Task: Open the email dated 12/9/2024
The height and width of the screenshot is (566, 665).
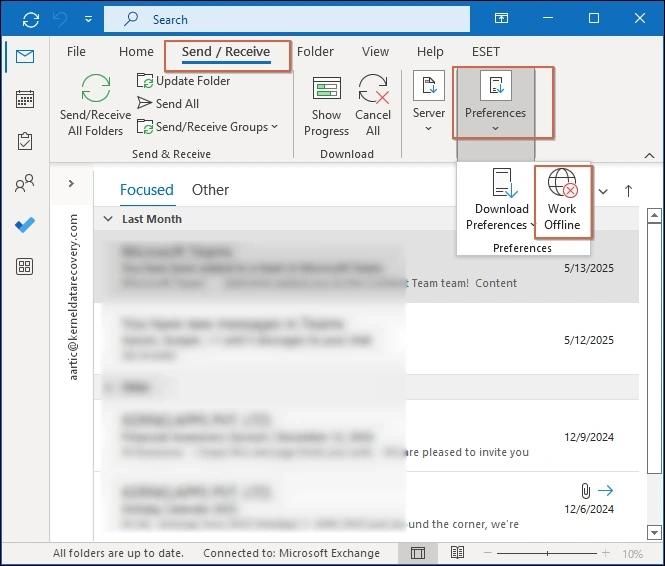Action: (366, 436)
